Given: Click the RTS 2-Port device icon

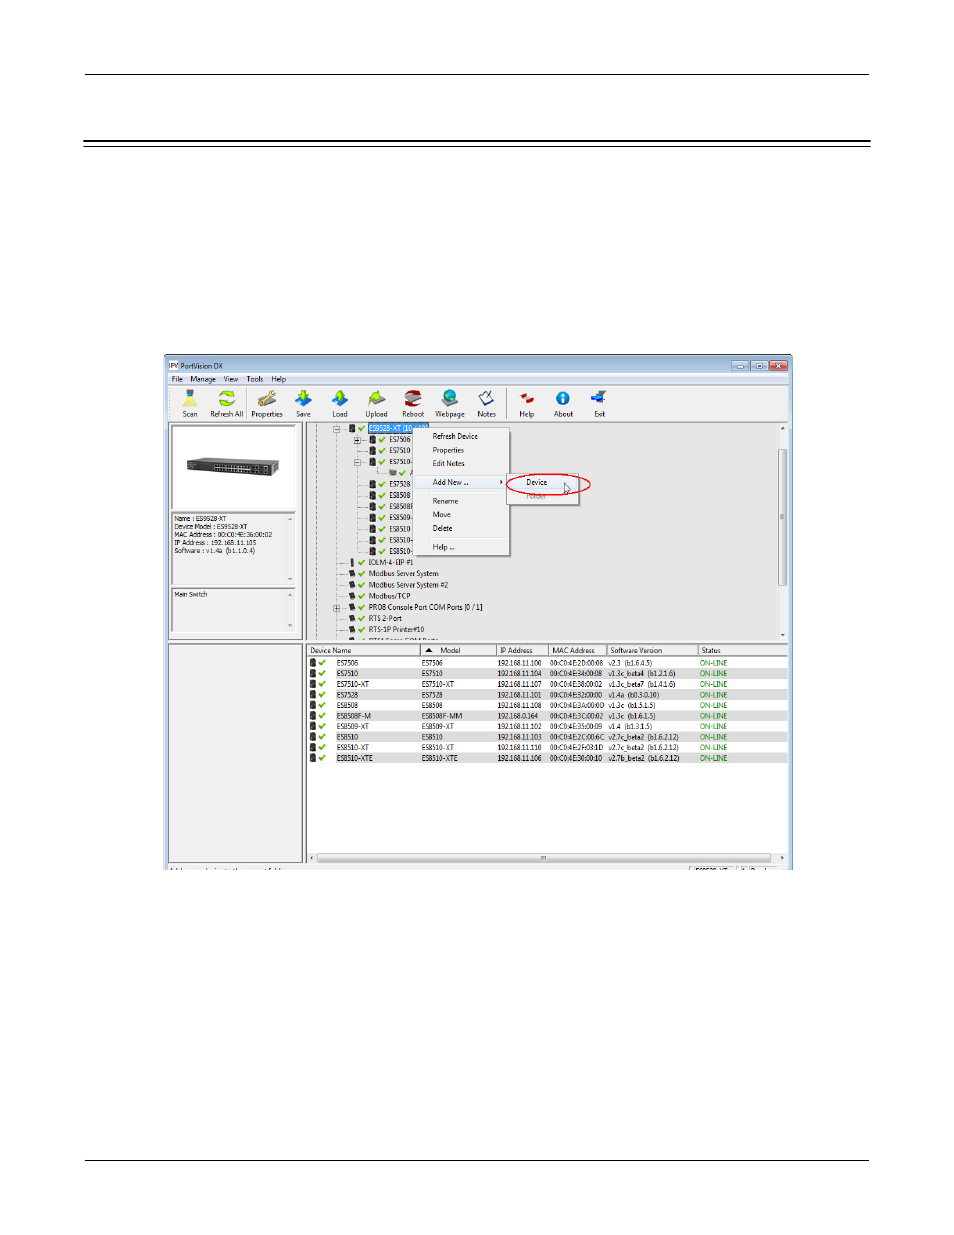Looking at the screenshot, I should (x=352, y=618).
